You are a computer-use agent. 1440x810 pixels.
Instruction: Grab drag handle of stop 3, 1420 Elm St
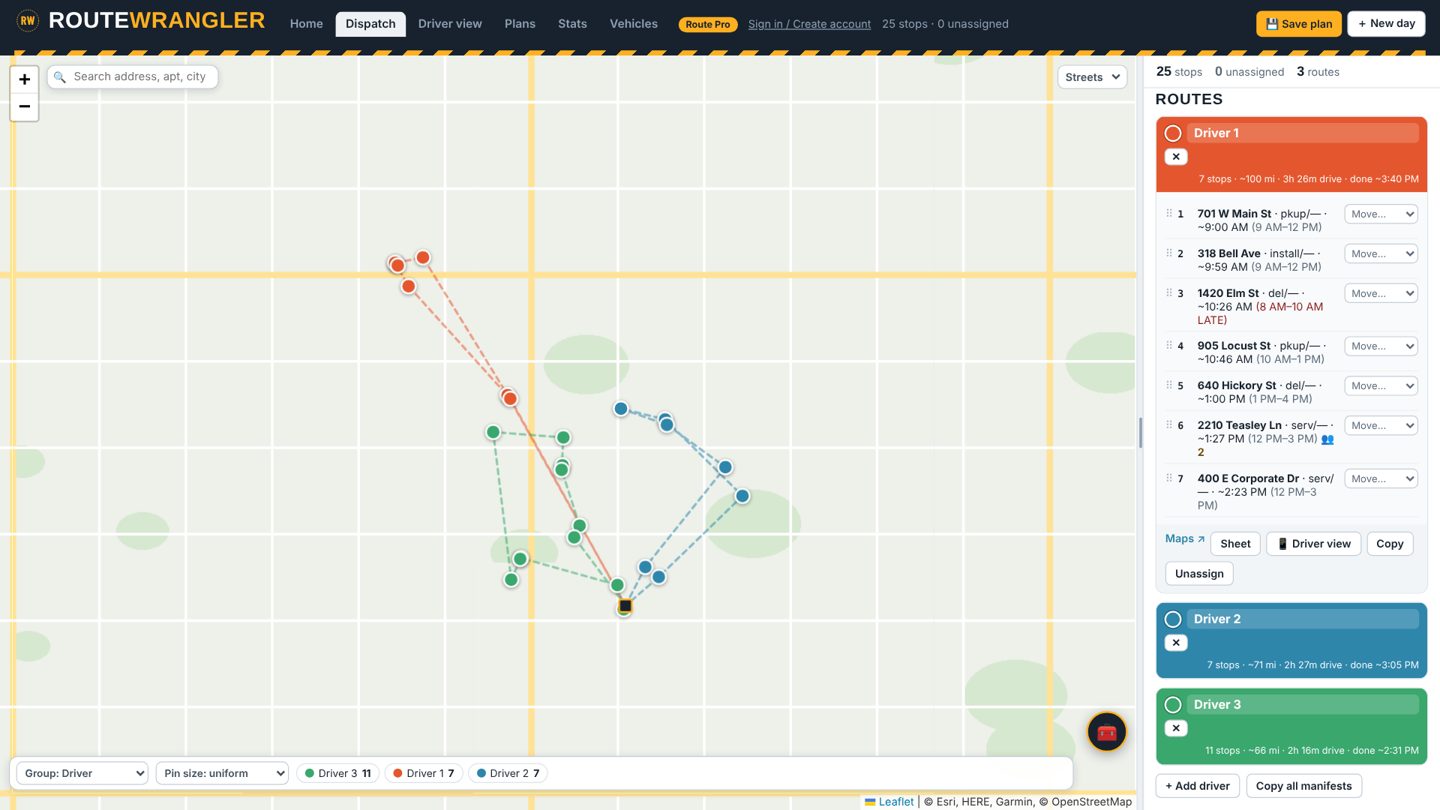pos(1168,293)
